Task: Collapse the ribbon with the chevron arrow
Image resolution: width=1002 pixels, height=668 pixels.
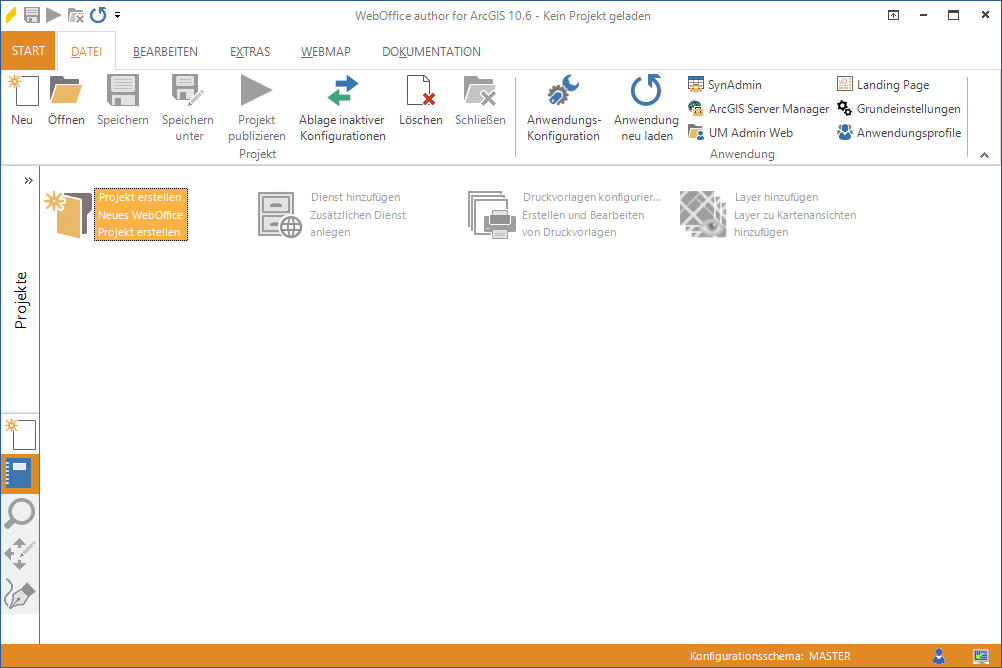Action: [x=984, y=155]
